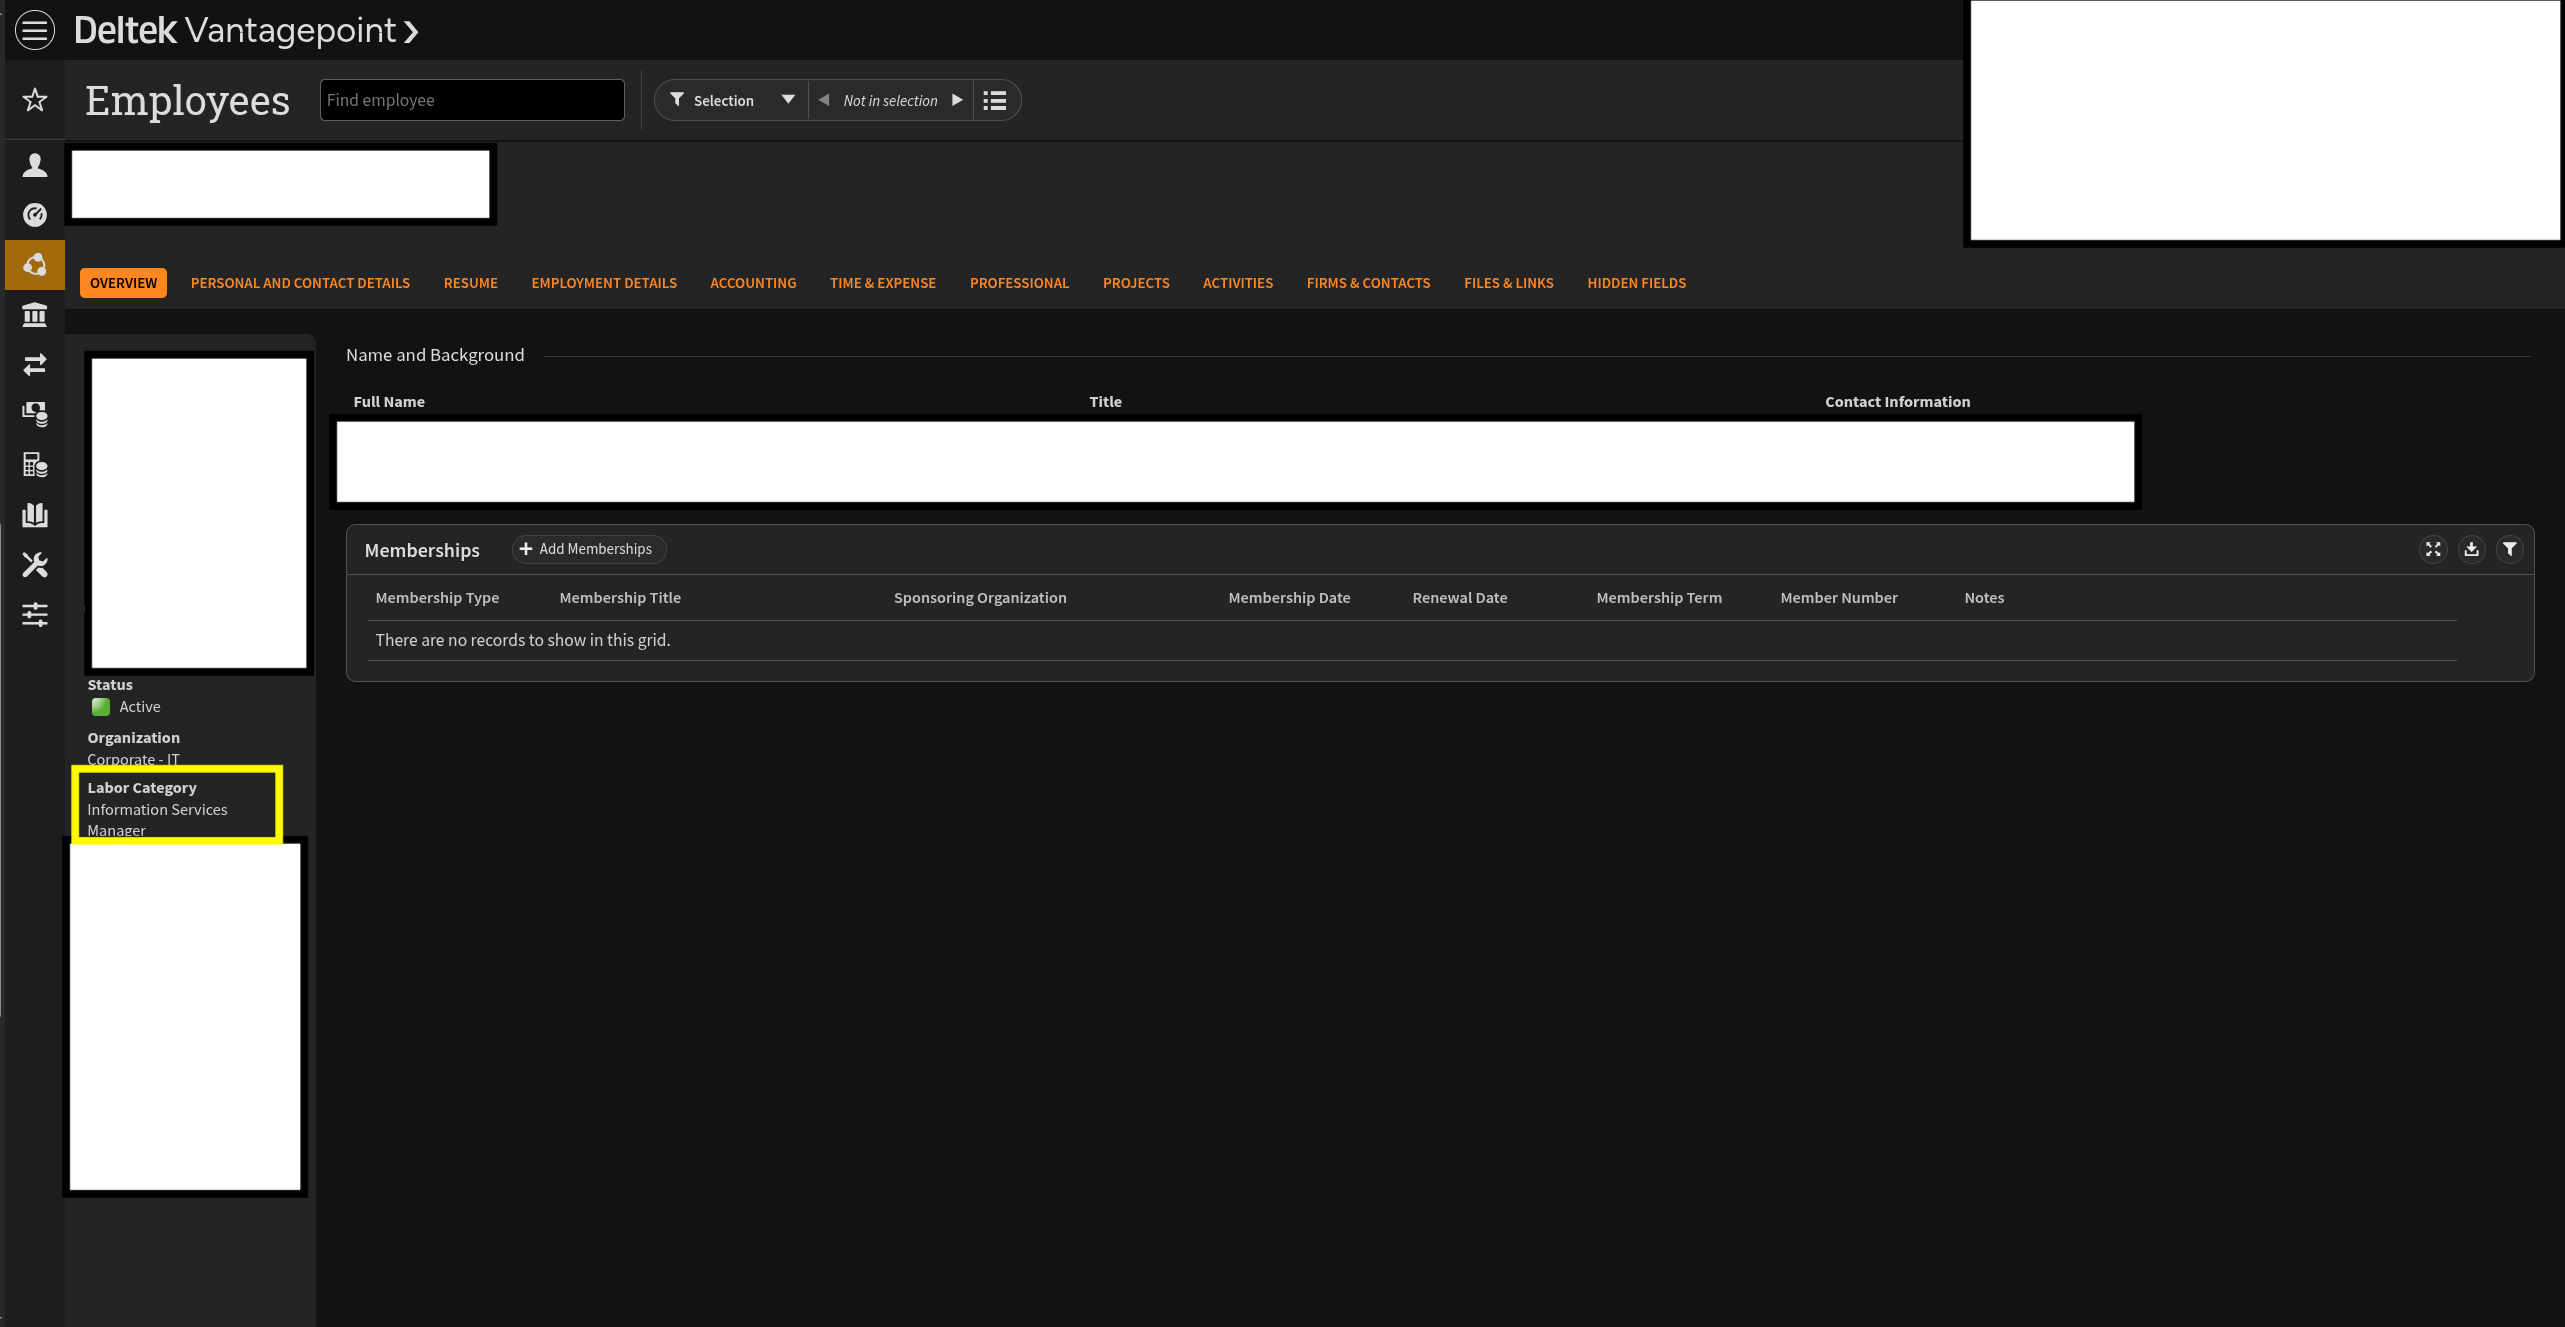Download the Memberships grid data
The image size is (2565, 1327).
pyautogui.click(x=2471, y=549)
